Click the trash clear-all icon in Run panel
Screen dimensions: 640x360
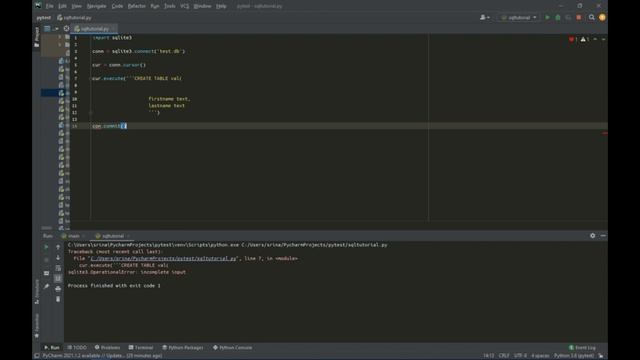[58, 299]
